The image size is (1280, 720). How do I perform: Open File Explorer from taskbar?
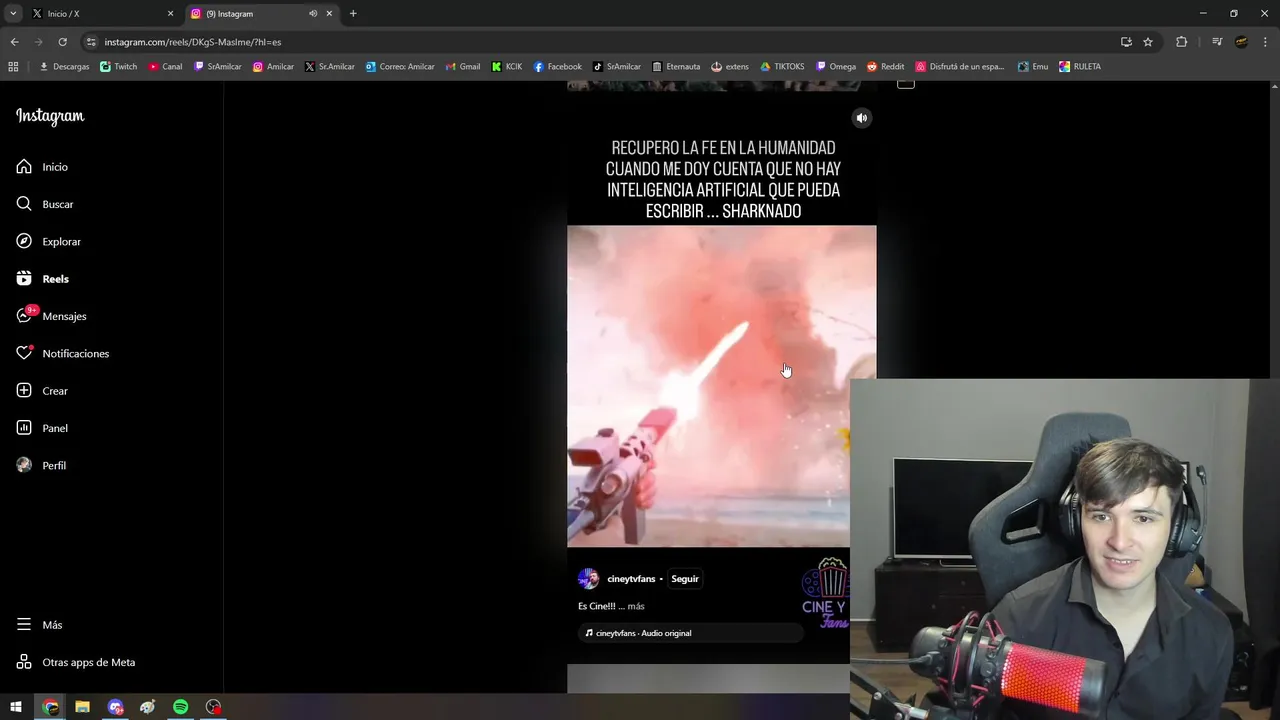click(x=83, y=707)
